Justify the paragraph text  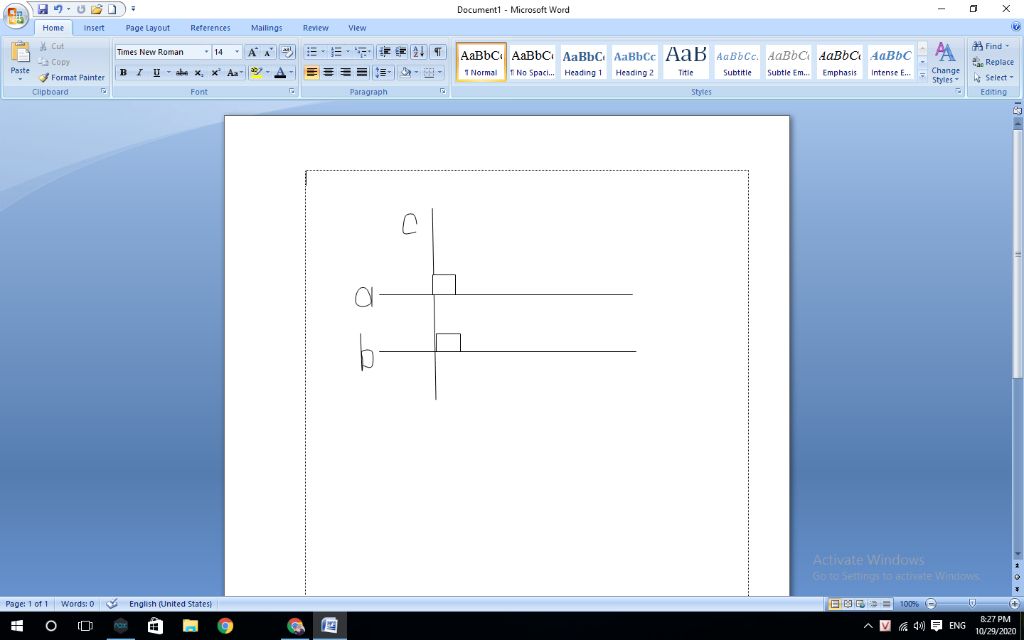coord(362,72)
